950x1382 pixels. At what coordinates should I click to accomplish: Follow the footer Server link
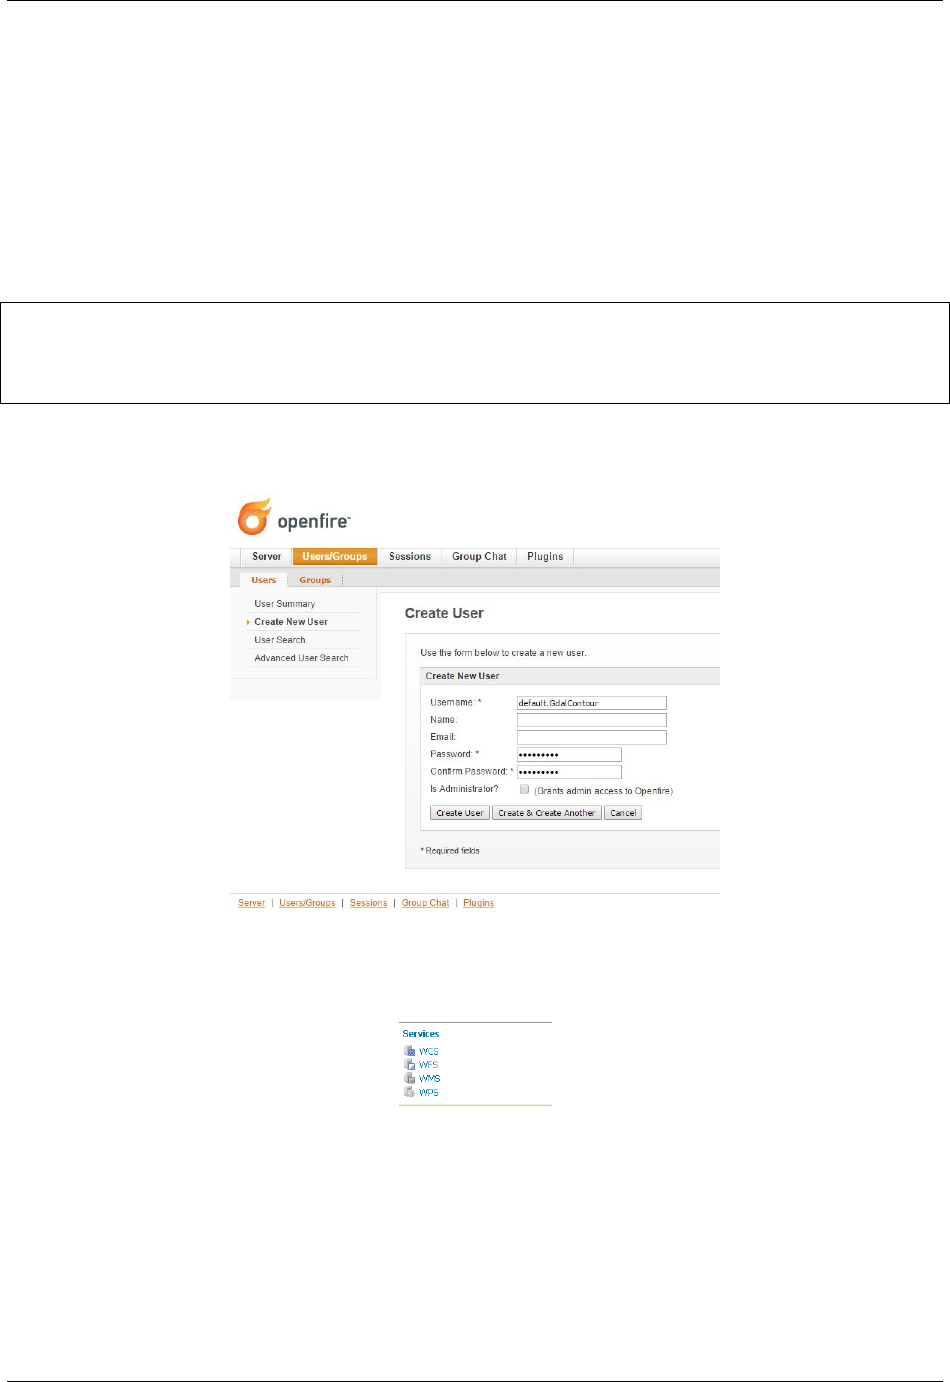click(x=251, y=903)
